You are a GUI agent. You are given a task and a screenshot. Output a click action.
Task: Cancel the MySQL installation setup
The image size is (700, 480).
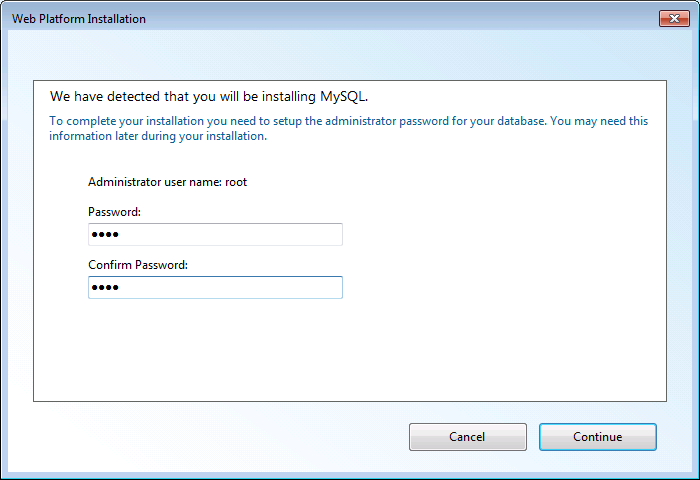pyautogui.click(x=467, y=437)
